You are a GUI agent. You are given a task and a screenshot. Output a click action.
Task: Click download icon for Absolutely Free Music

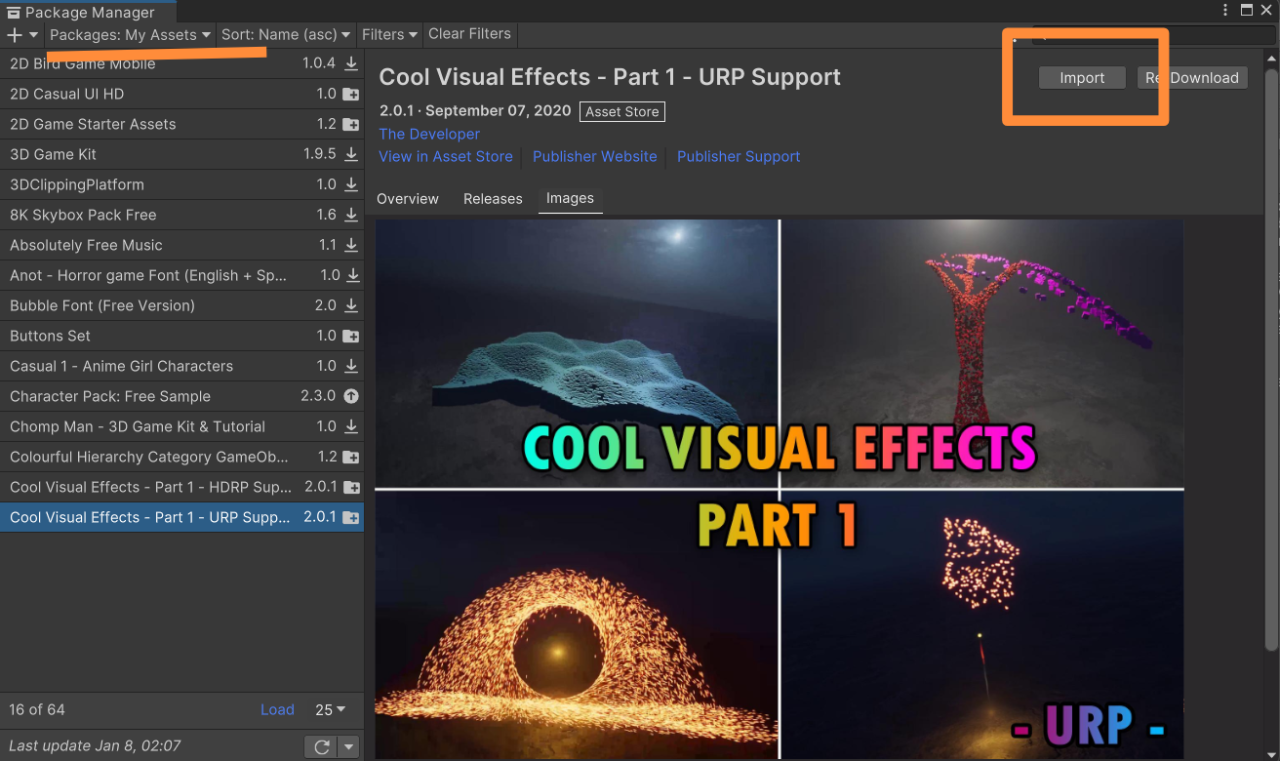coord(351,245)
